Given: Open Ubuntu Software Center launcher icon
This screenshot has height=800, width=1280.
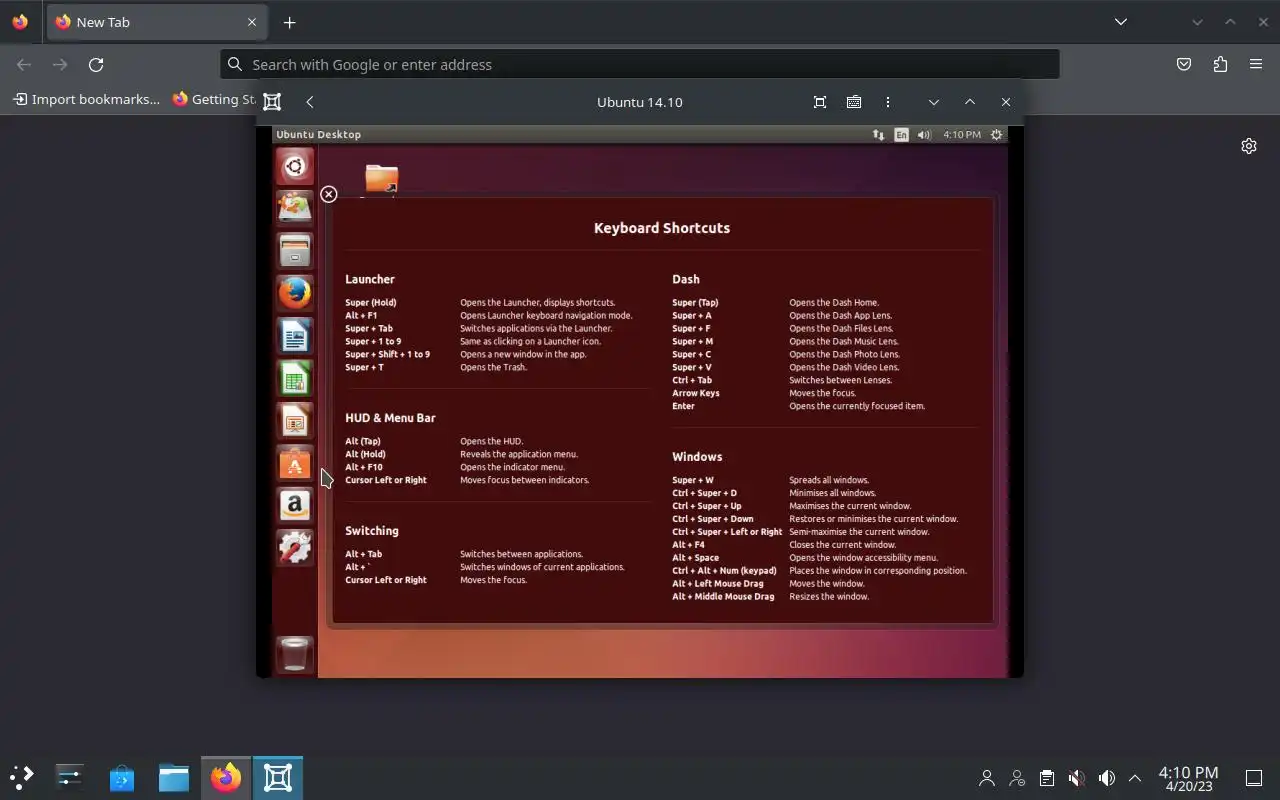Looking at the screenshot, I should pos(294,463).
